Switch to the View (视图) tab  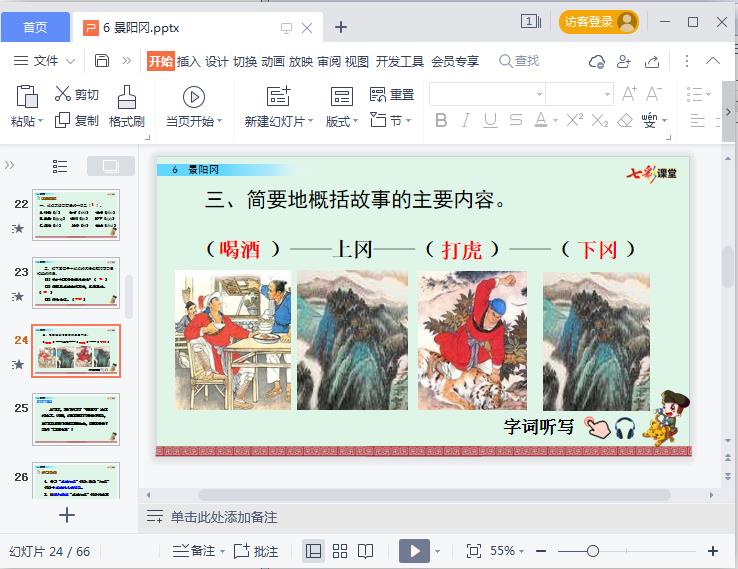pyautogui.click(x=357, y=61)
